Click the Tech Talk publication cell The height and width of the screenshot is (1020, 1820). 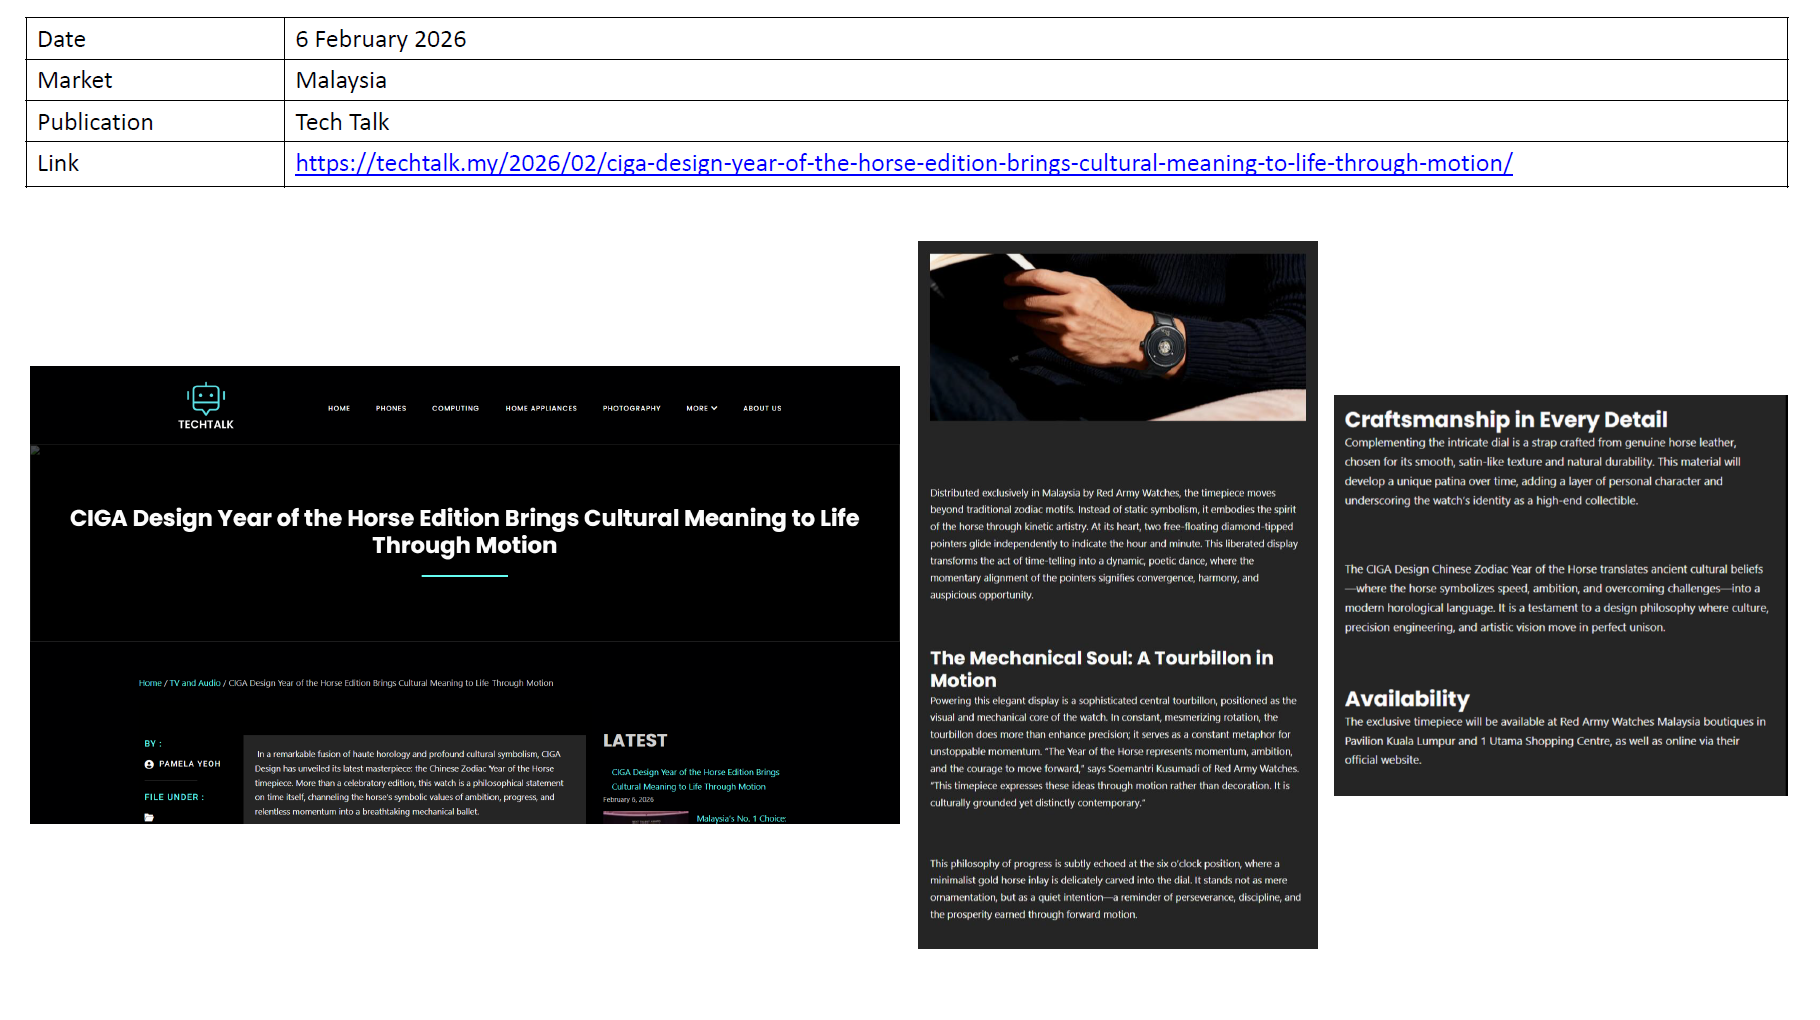(1035, 121)
